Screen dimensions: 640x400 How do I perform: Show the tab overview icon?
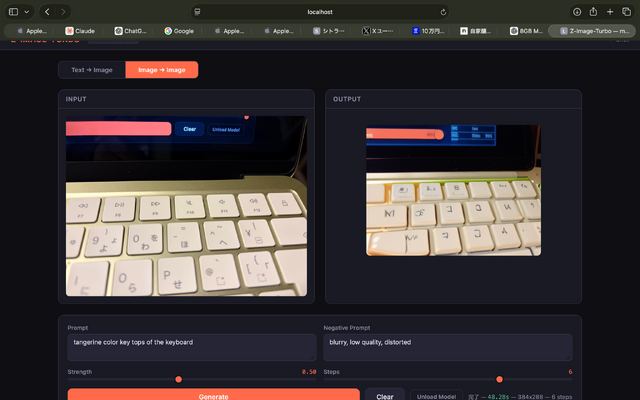627,11
